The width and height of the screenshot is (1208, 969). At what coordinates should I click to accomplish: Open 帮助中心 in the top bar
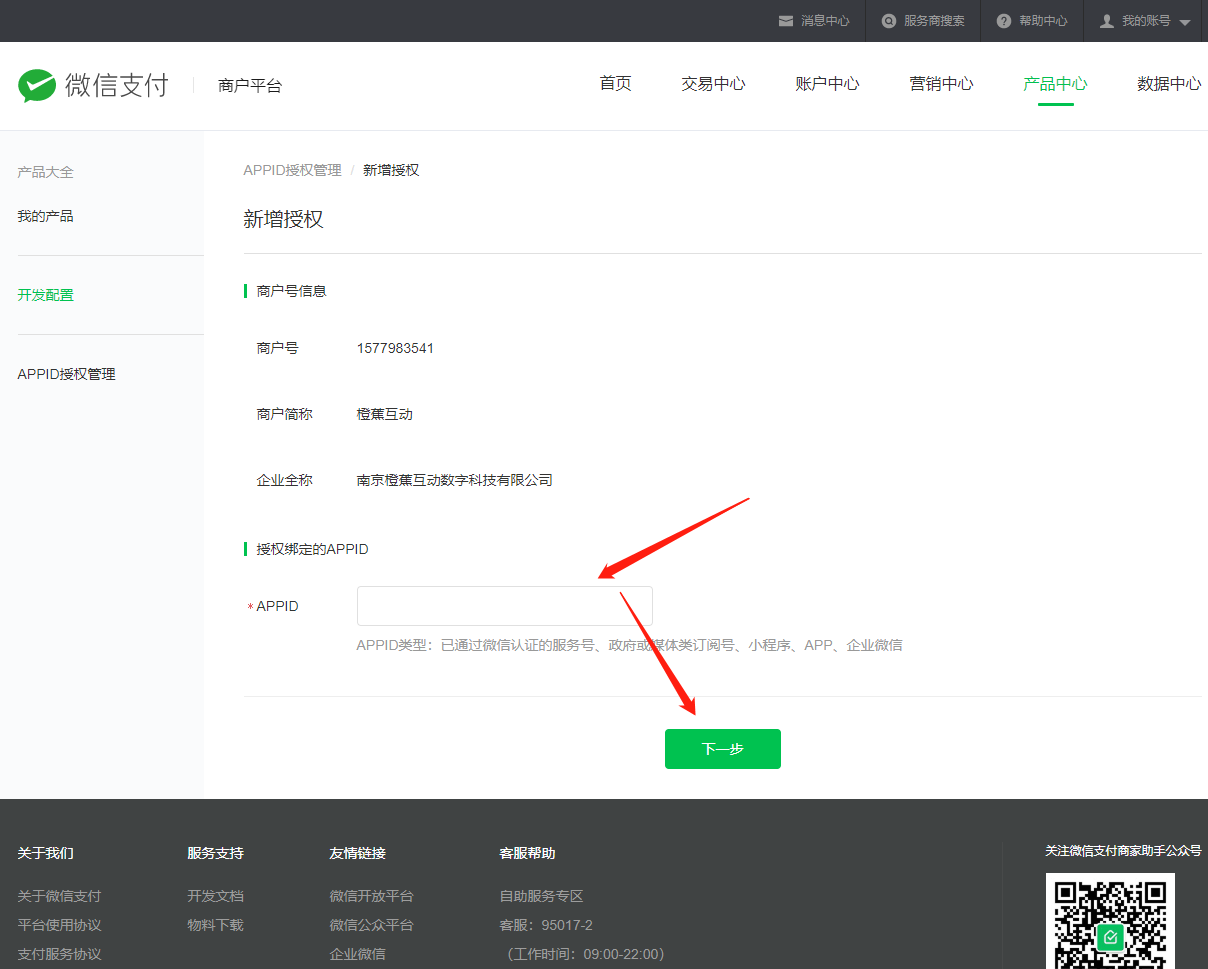click(1043, 21)
